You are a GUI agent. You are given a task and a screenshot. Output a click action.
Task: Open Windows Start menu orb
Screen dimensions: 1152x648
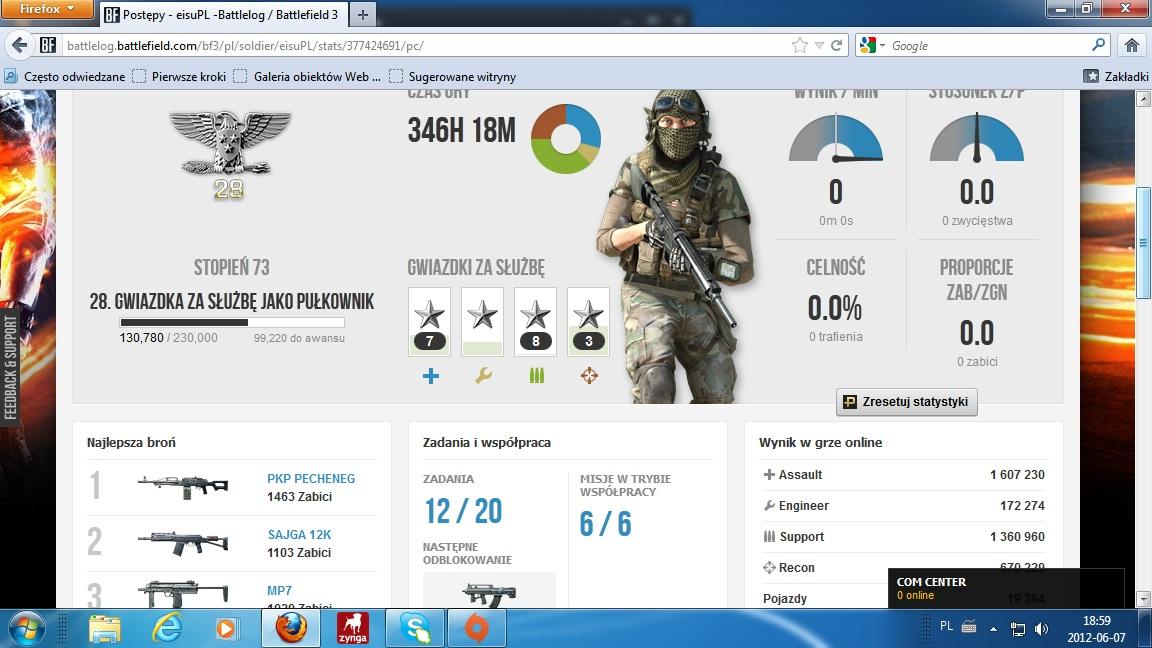(x=26, y=629)
